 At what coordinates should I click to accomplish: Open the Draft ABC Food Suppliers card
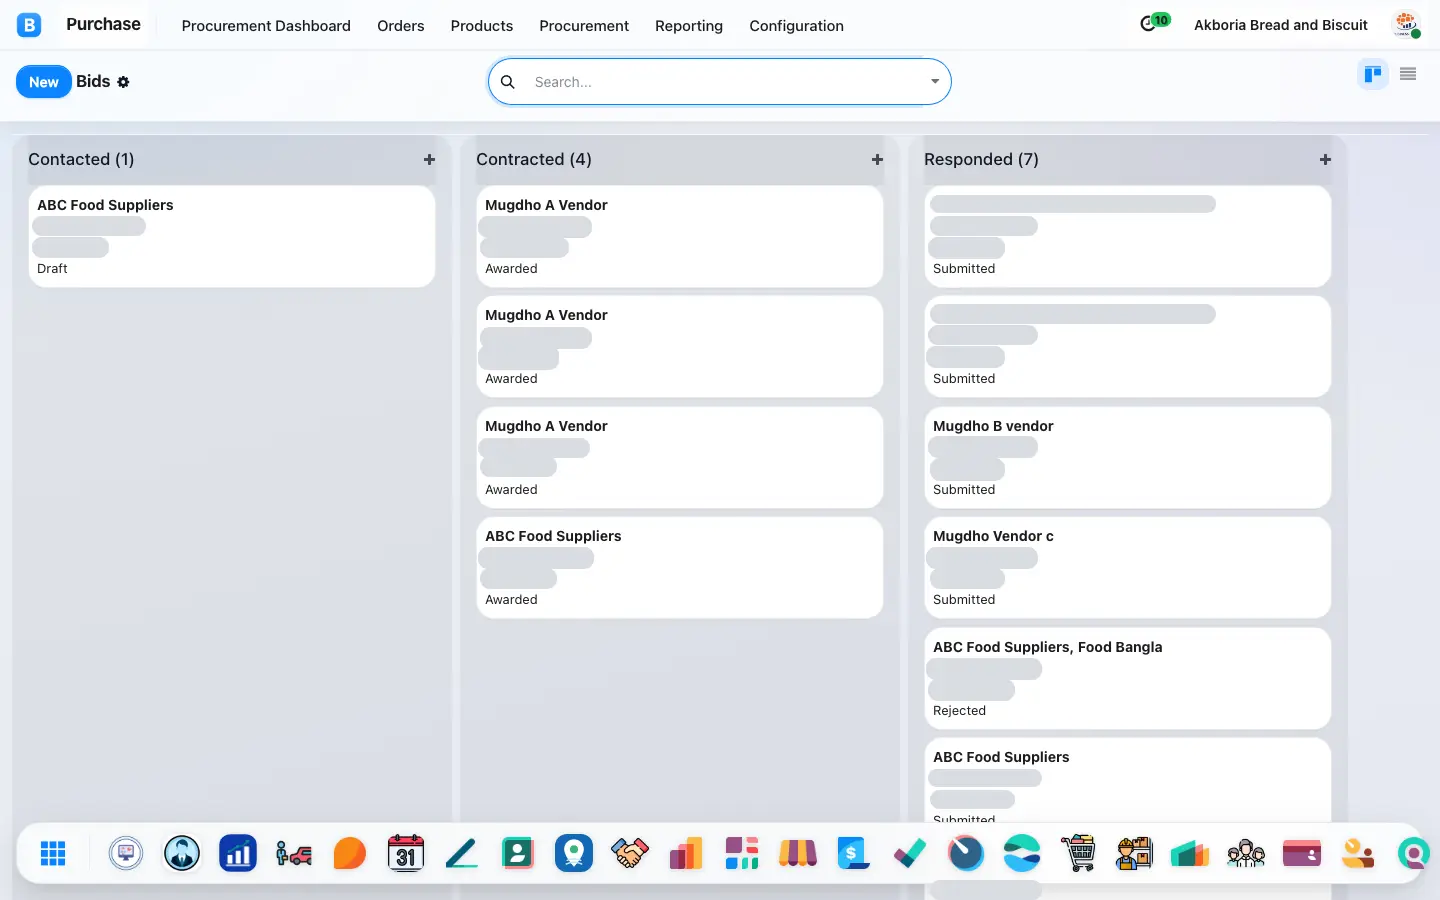232,237
